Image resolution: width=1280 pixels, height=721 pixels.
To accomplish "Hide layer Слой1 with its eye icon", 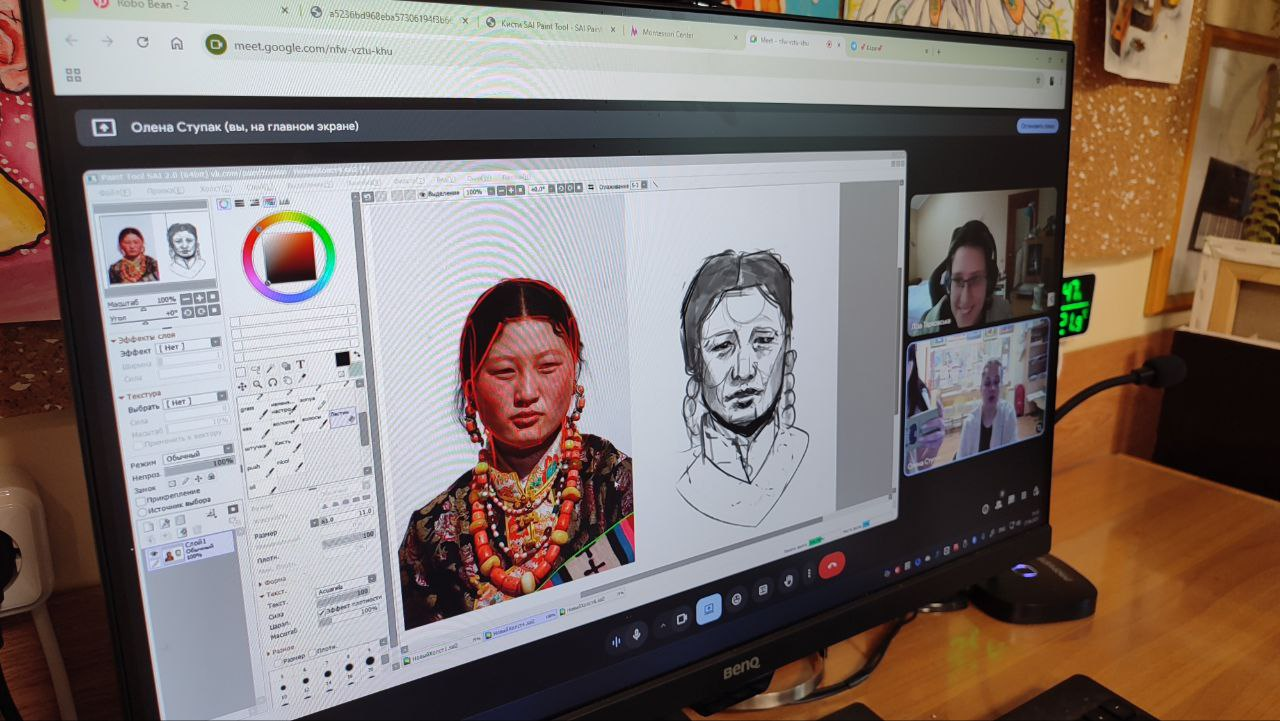I will [153, 554].
